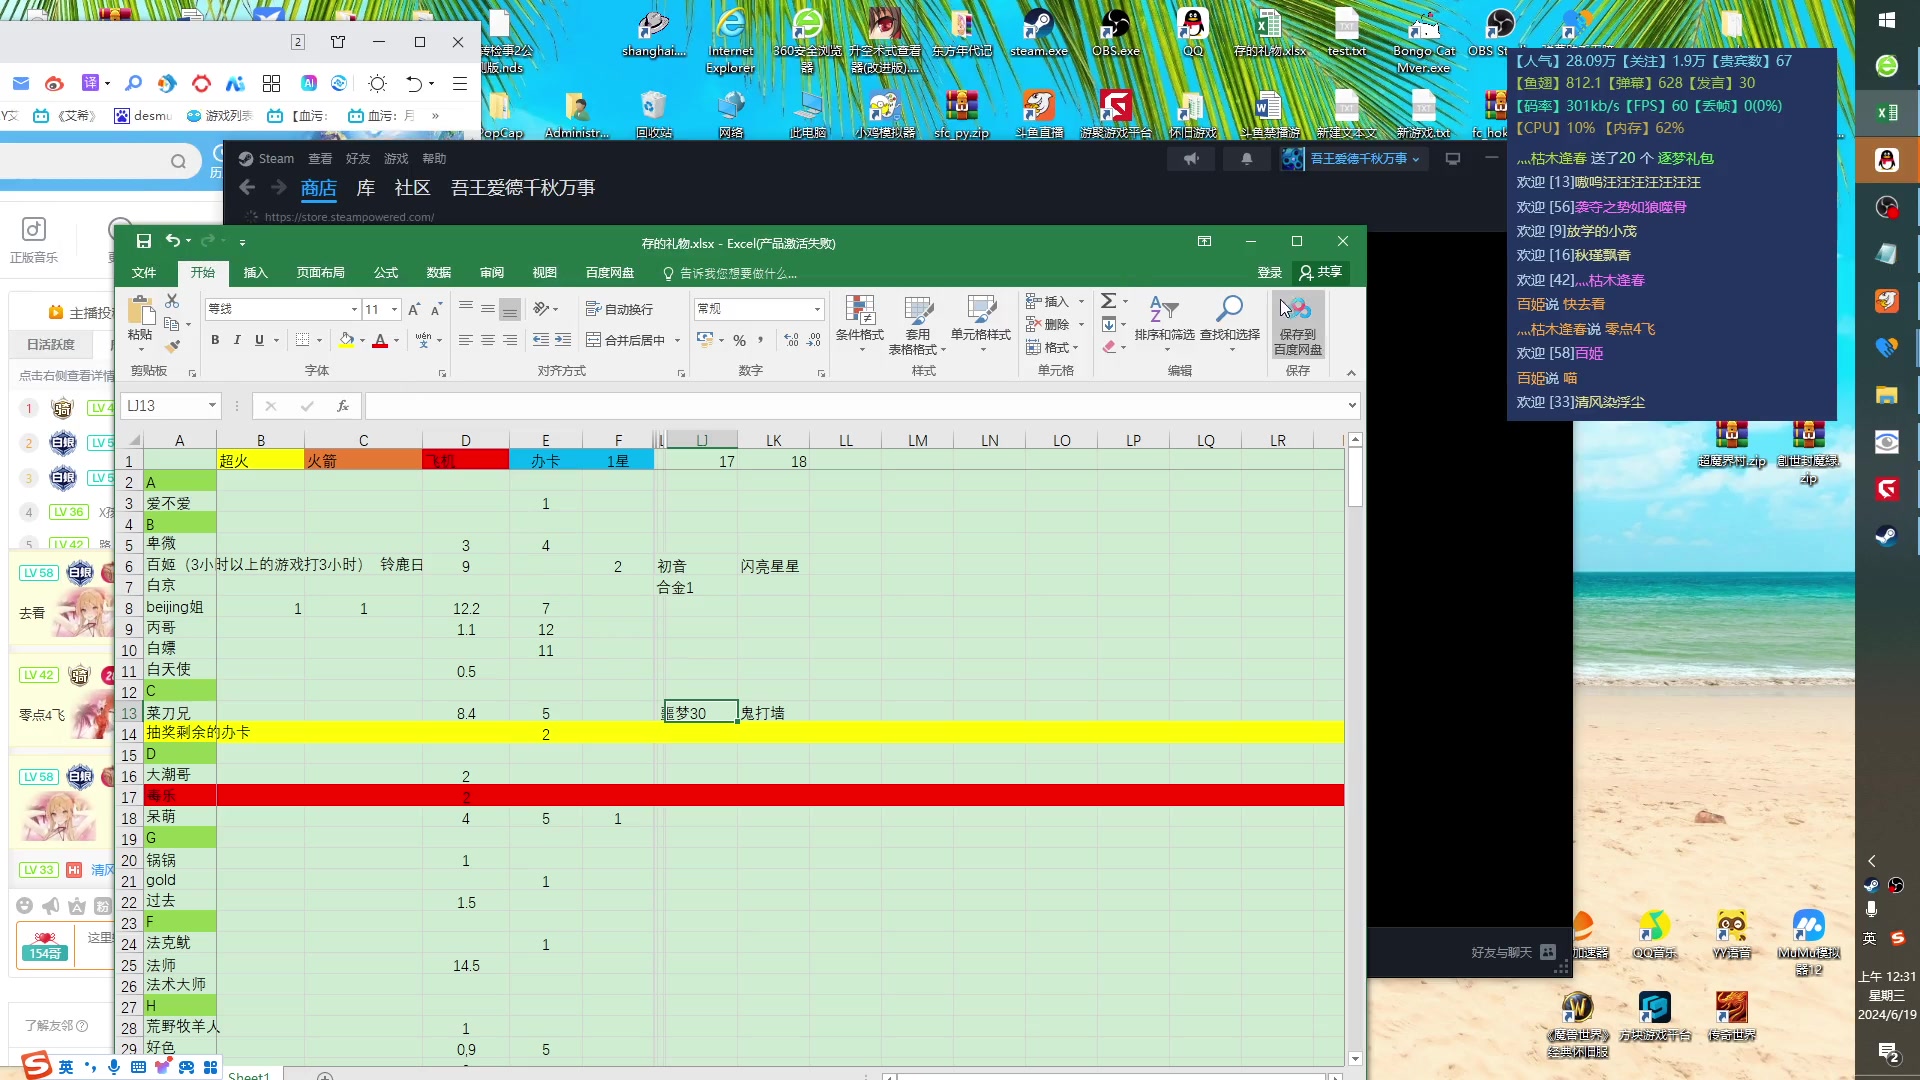The width and height of the screenshot is (1920, 1080).
Task: Click the 共享 share button
Action: click(x=1322, y=273)
